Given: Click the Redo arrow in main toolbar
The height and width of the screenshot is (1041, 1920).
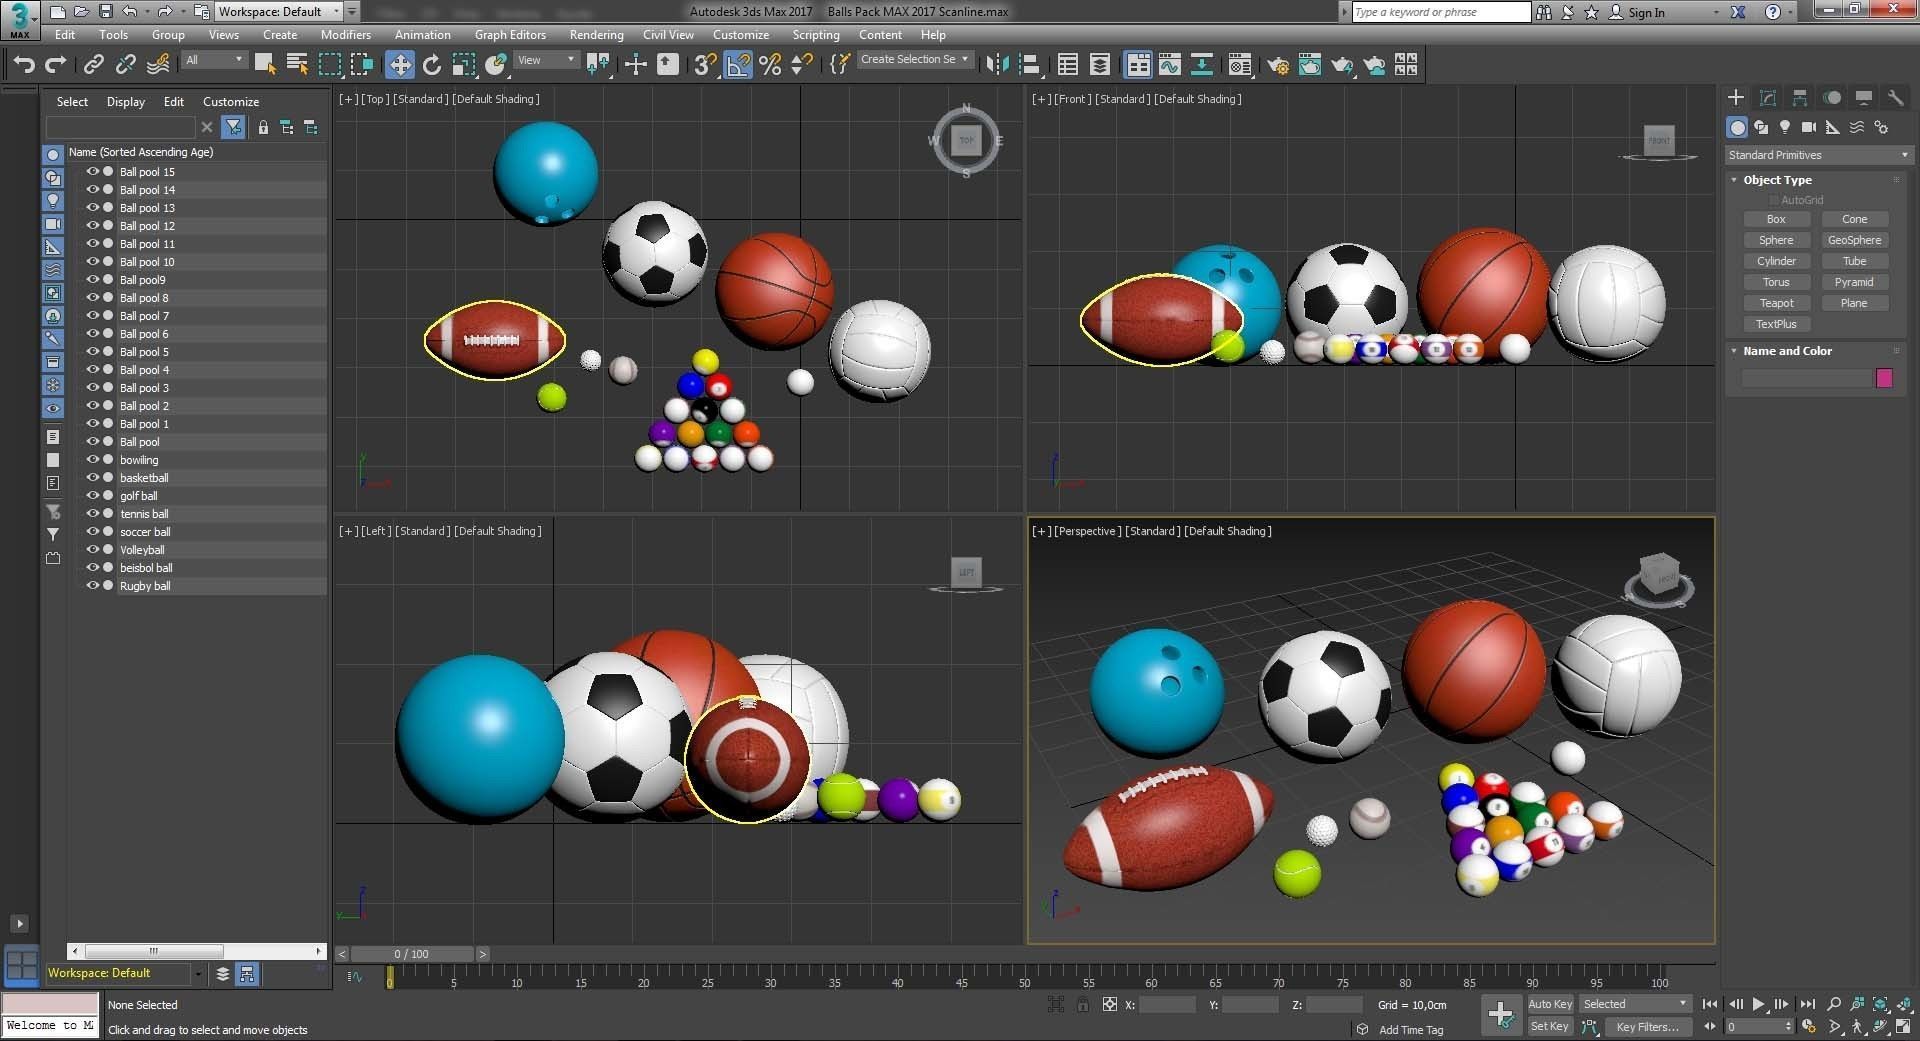Looking at the screenshot, I should (56, 65).
